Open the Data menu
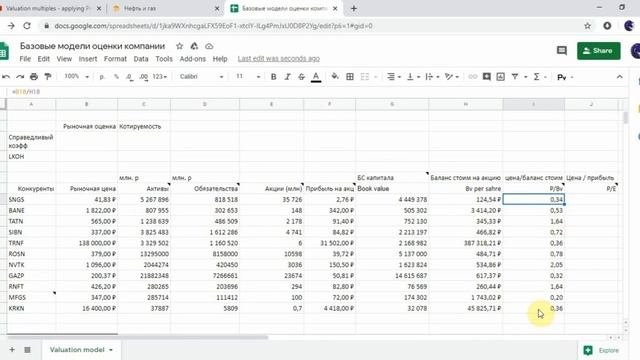This screenshot has width=640, height=360. coord(141,59)
